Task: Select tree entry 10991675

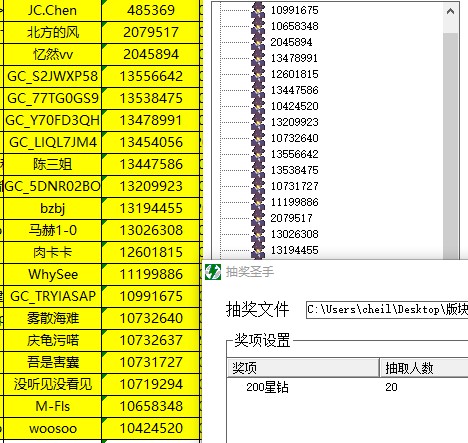Action: click(x=294, y=10)
